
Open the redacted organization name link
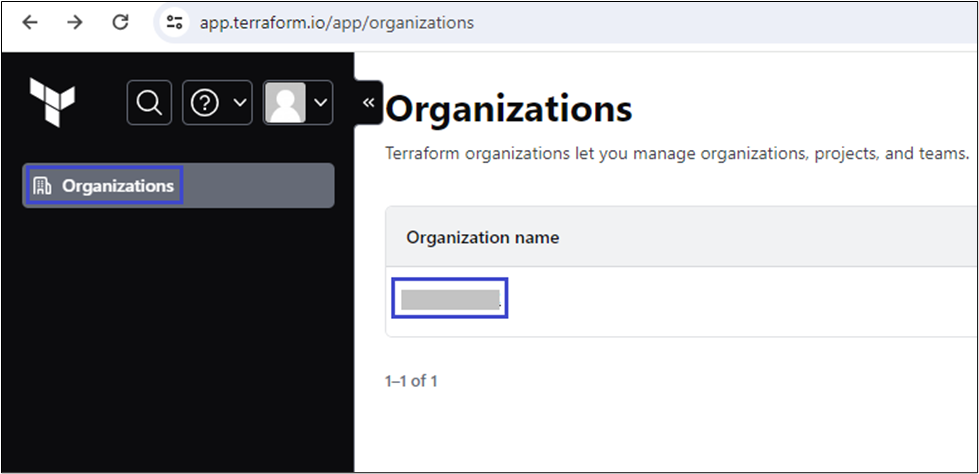(x=450, y=299)
